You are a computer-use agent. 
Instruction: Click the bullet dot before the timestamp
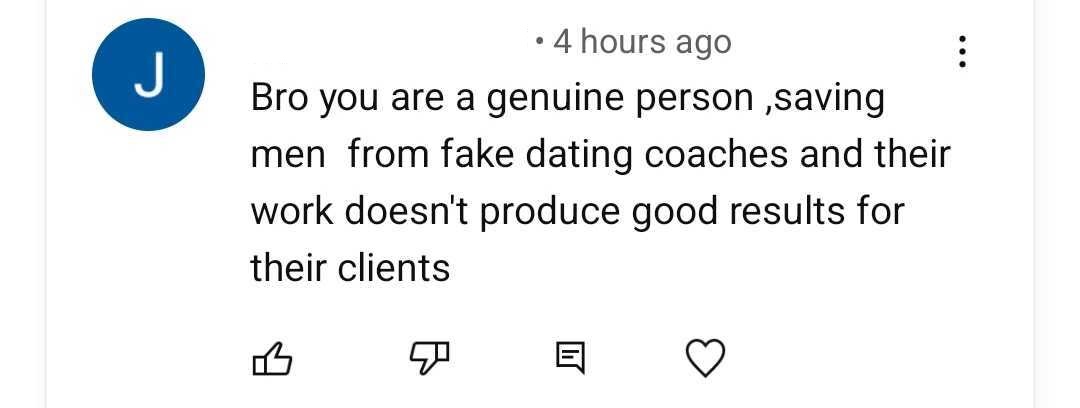pyautogui.click(x=540, y=42)
